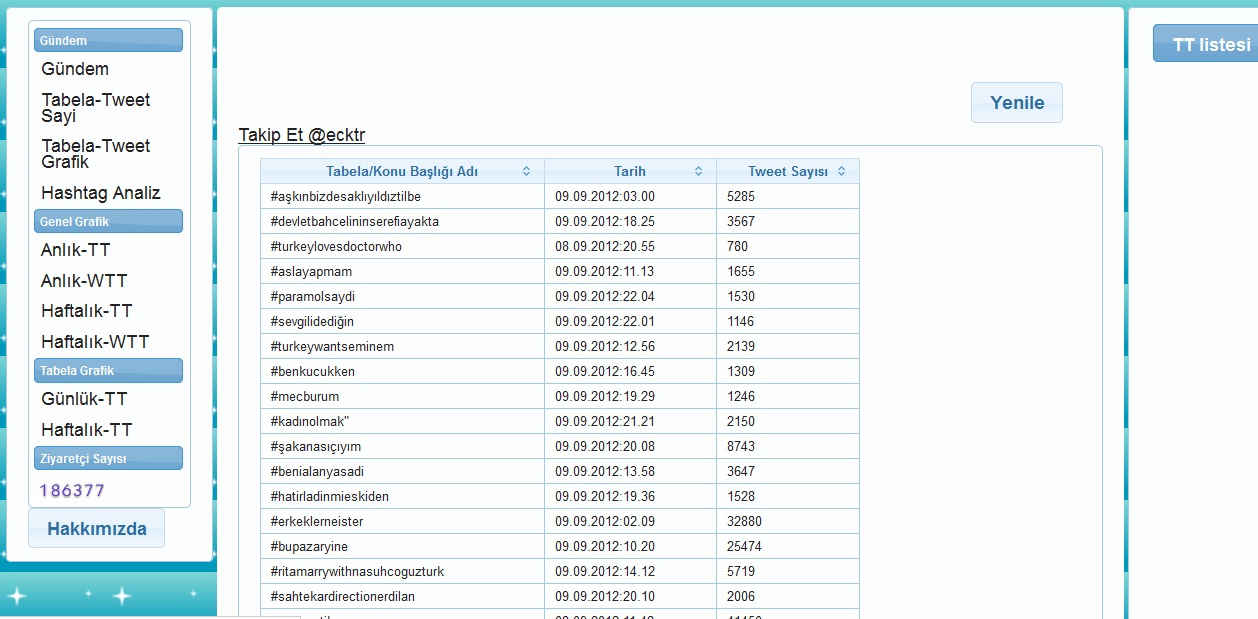Sort by Tabela/Konu Başlığı Adı arrows
This screenshot has height=619, width=1258.
(x=527, y=171)
